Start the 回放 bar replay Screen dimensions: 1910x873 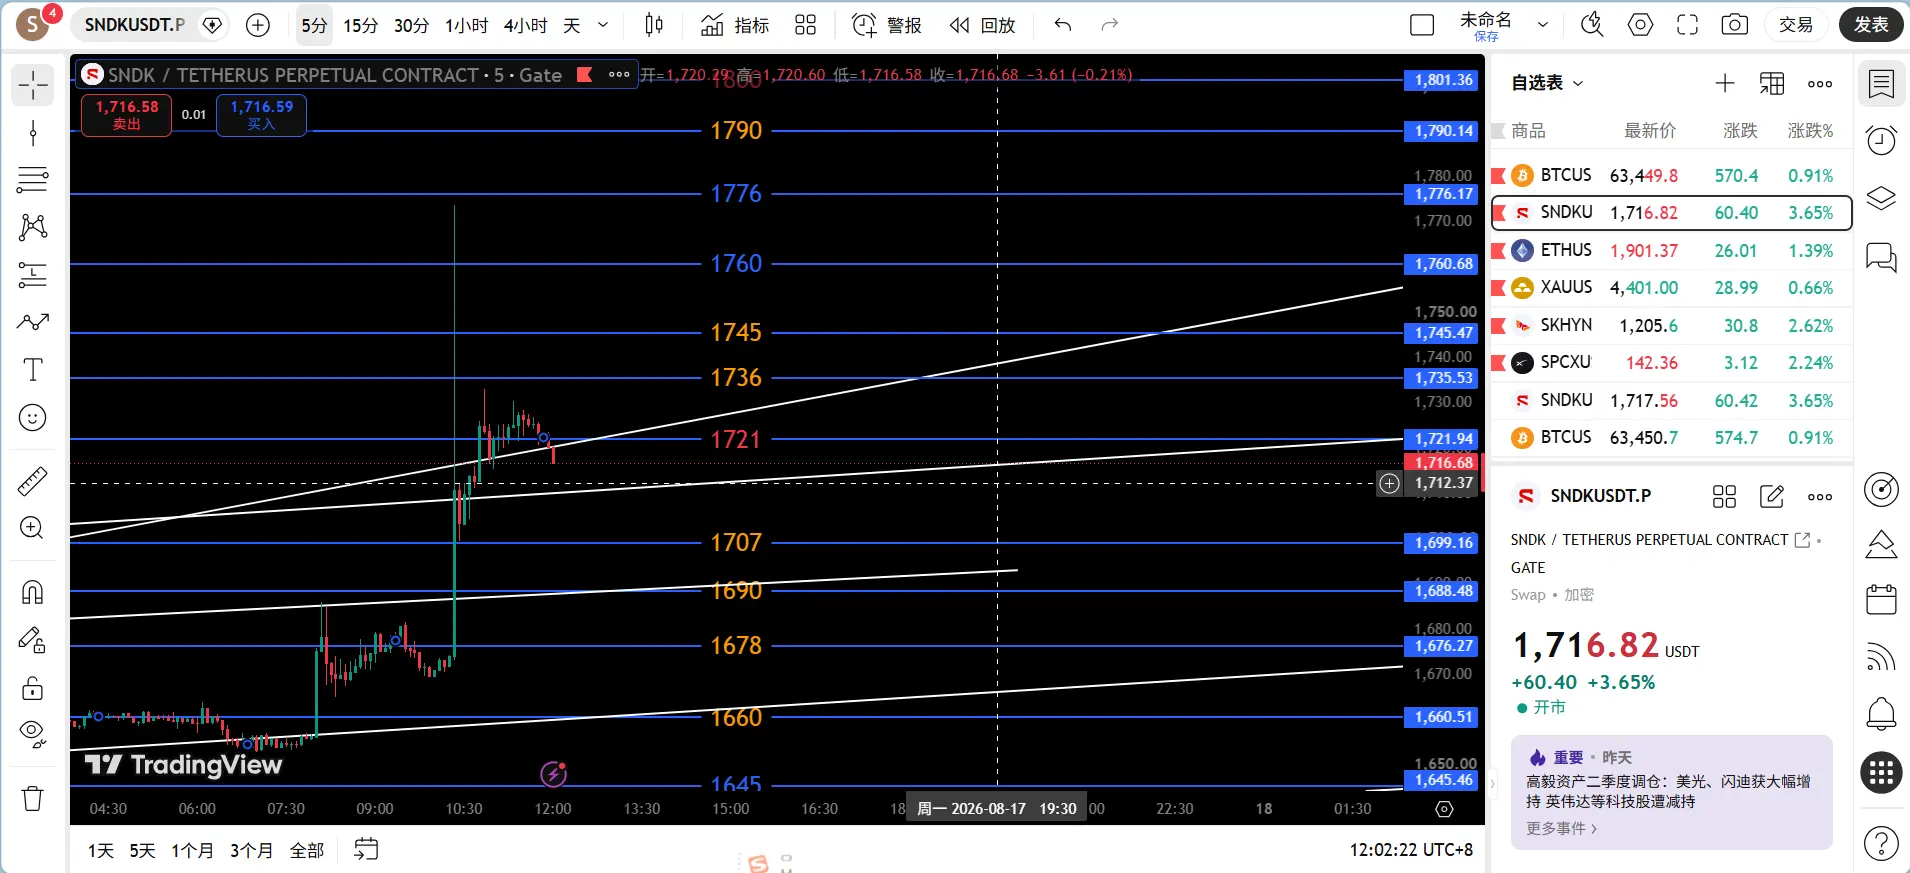coord(982,25)
